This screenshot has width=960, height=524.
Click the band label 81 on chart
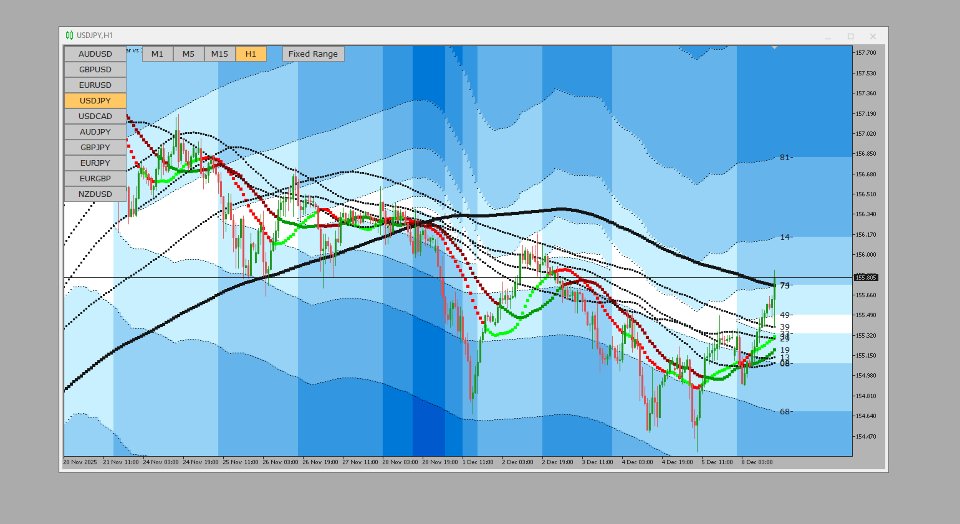pos(785,157)
